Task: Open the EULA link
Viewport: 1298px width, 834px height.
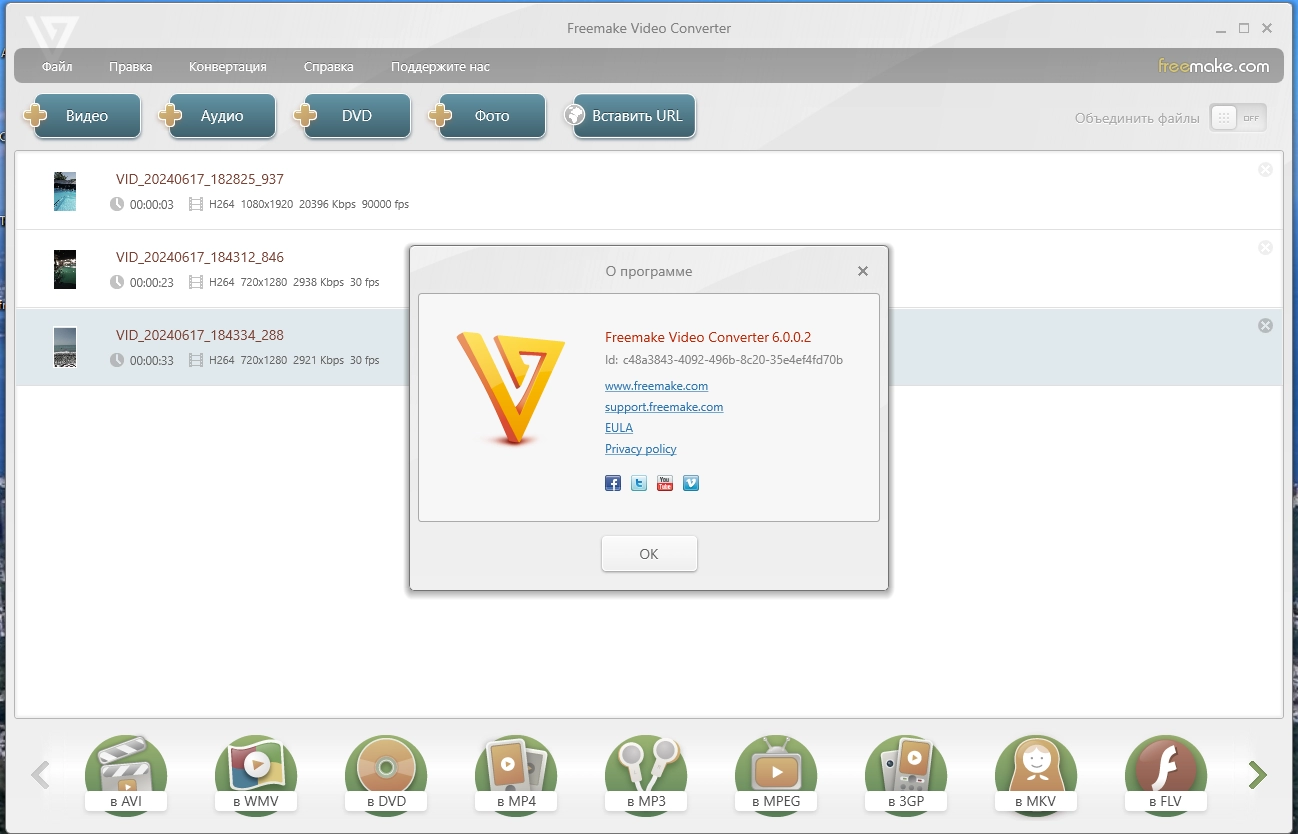Action: tap(619, 428)
